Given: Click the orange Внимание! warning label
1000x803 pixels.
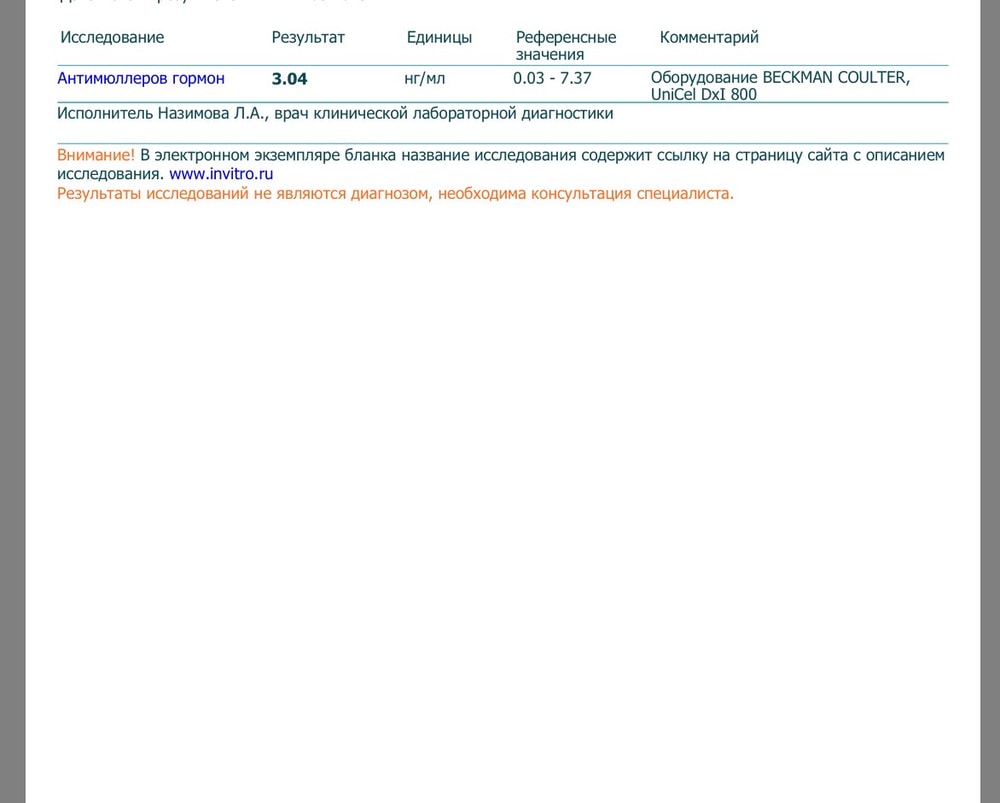Looking at the screenshot, I should (96, 155).
